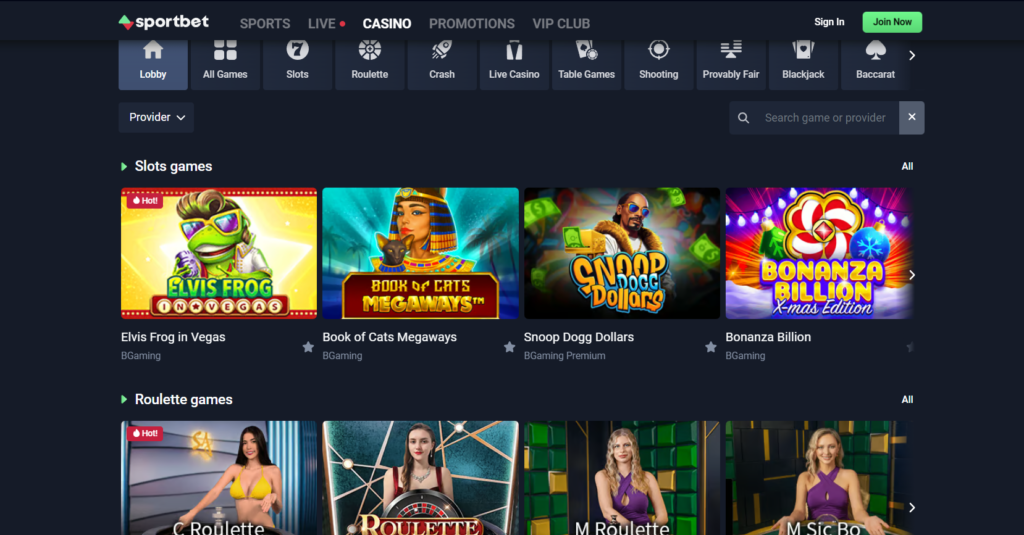1024x535 pixels.
Task: Go to the PROMOTIONS tab
Action: click(x=472, y=24)
